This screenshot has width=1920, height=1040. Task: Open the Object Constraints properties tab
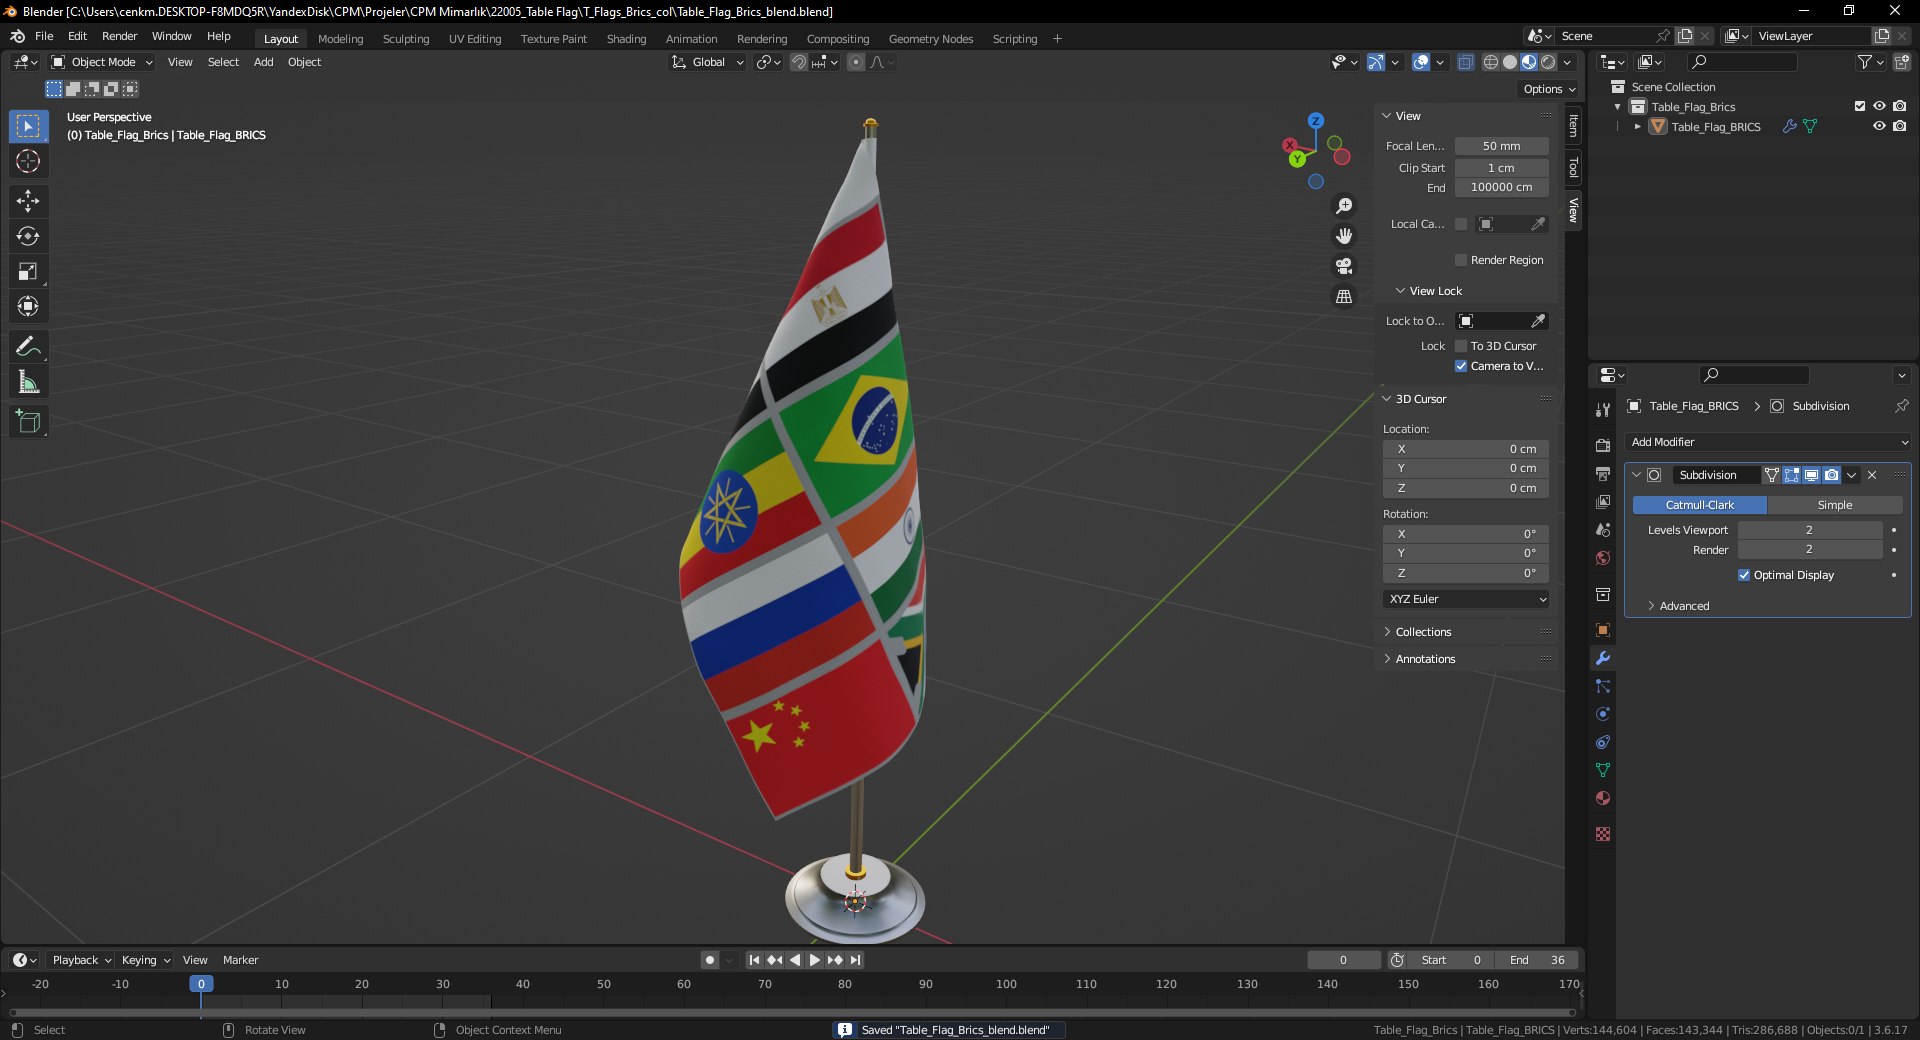pos(1603,742)
